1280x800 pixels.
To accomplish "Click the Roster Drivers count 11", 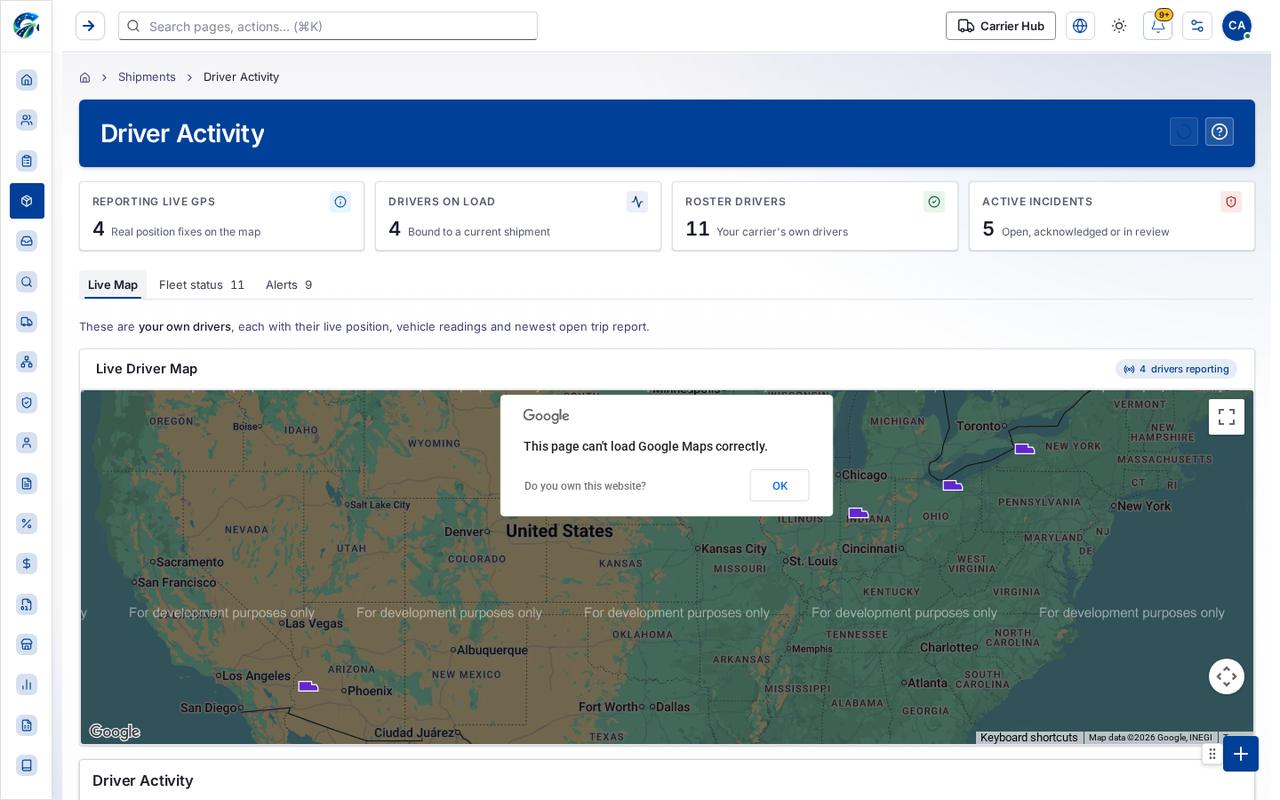I will [697, 229].
